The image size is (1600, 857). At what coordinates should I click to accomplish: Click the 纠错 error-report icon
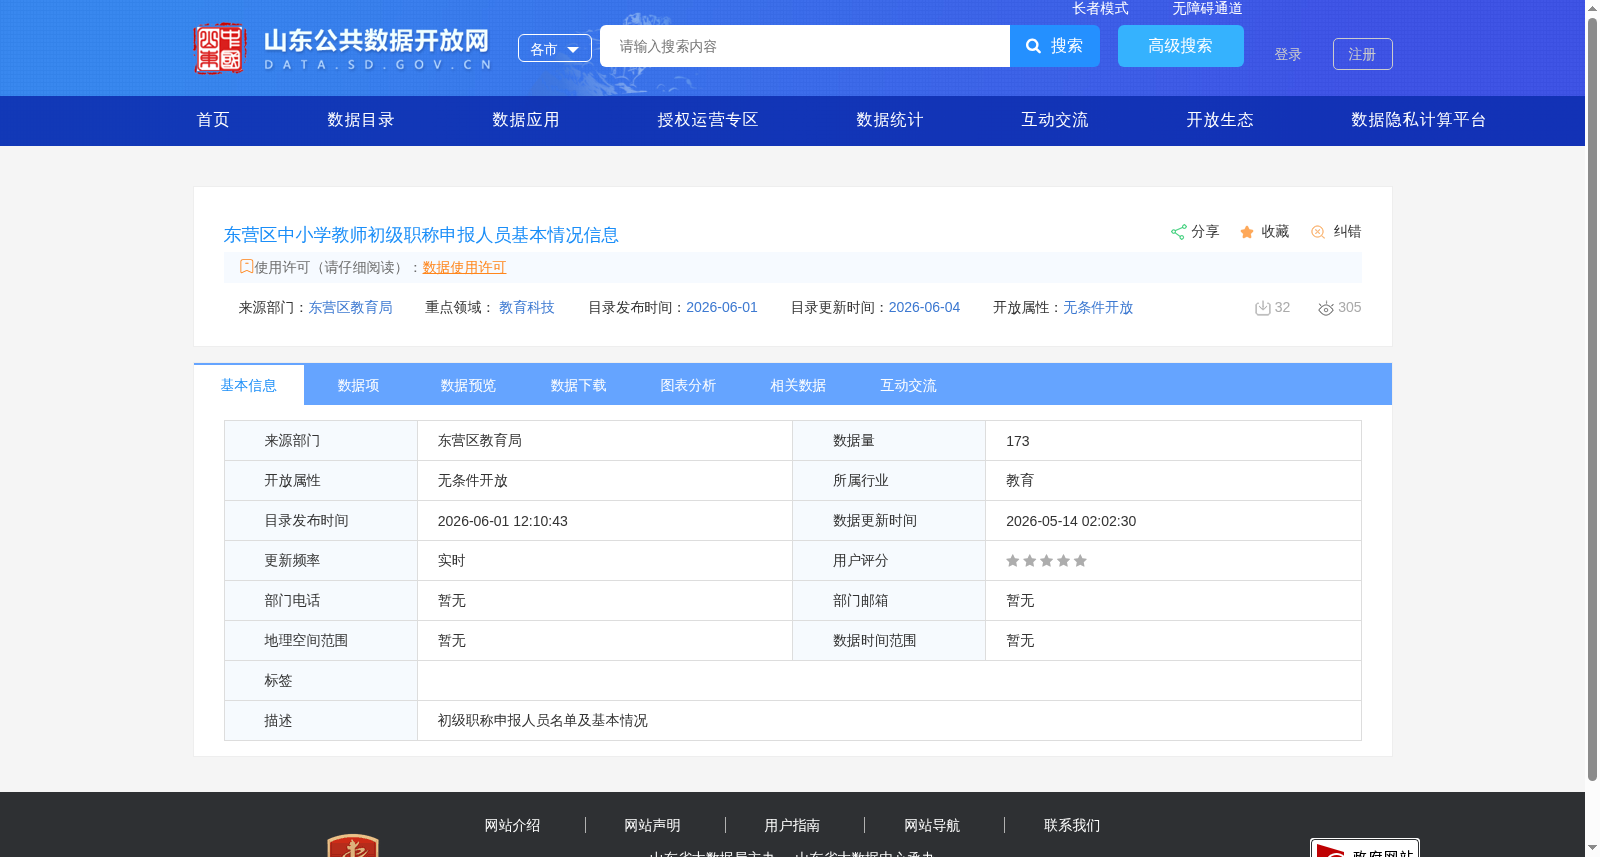(1318, 232)
